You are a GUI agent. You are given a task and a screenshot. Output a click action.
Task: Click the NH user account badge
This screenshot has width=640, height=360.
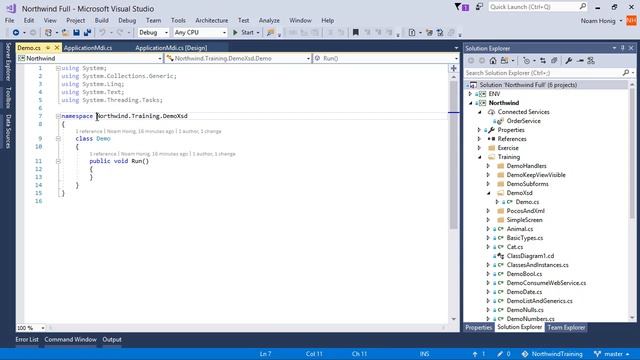tap(631, 20)
